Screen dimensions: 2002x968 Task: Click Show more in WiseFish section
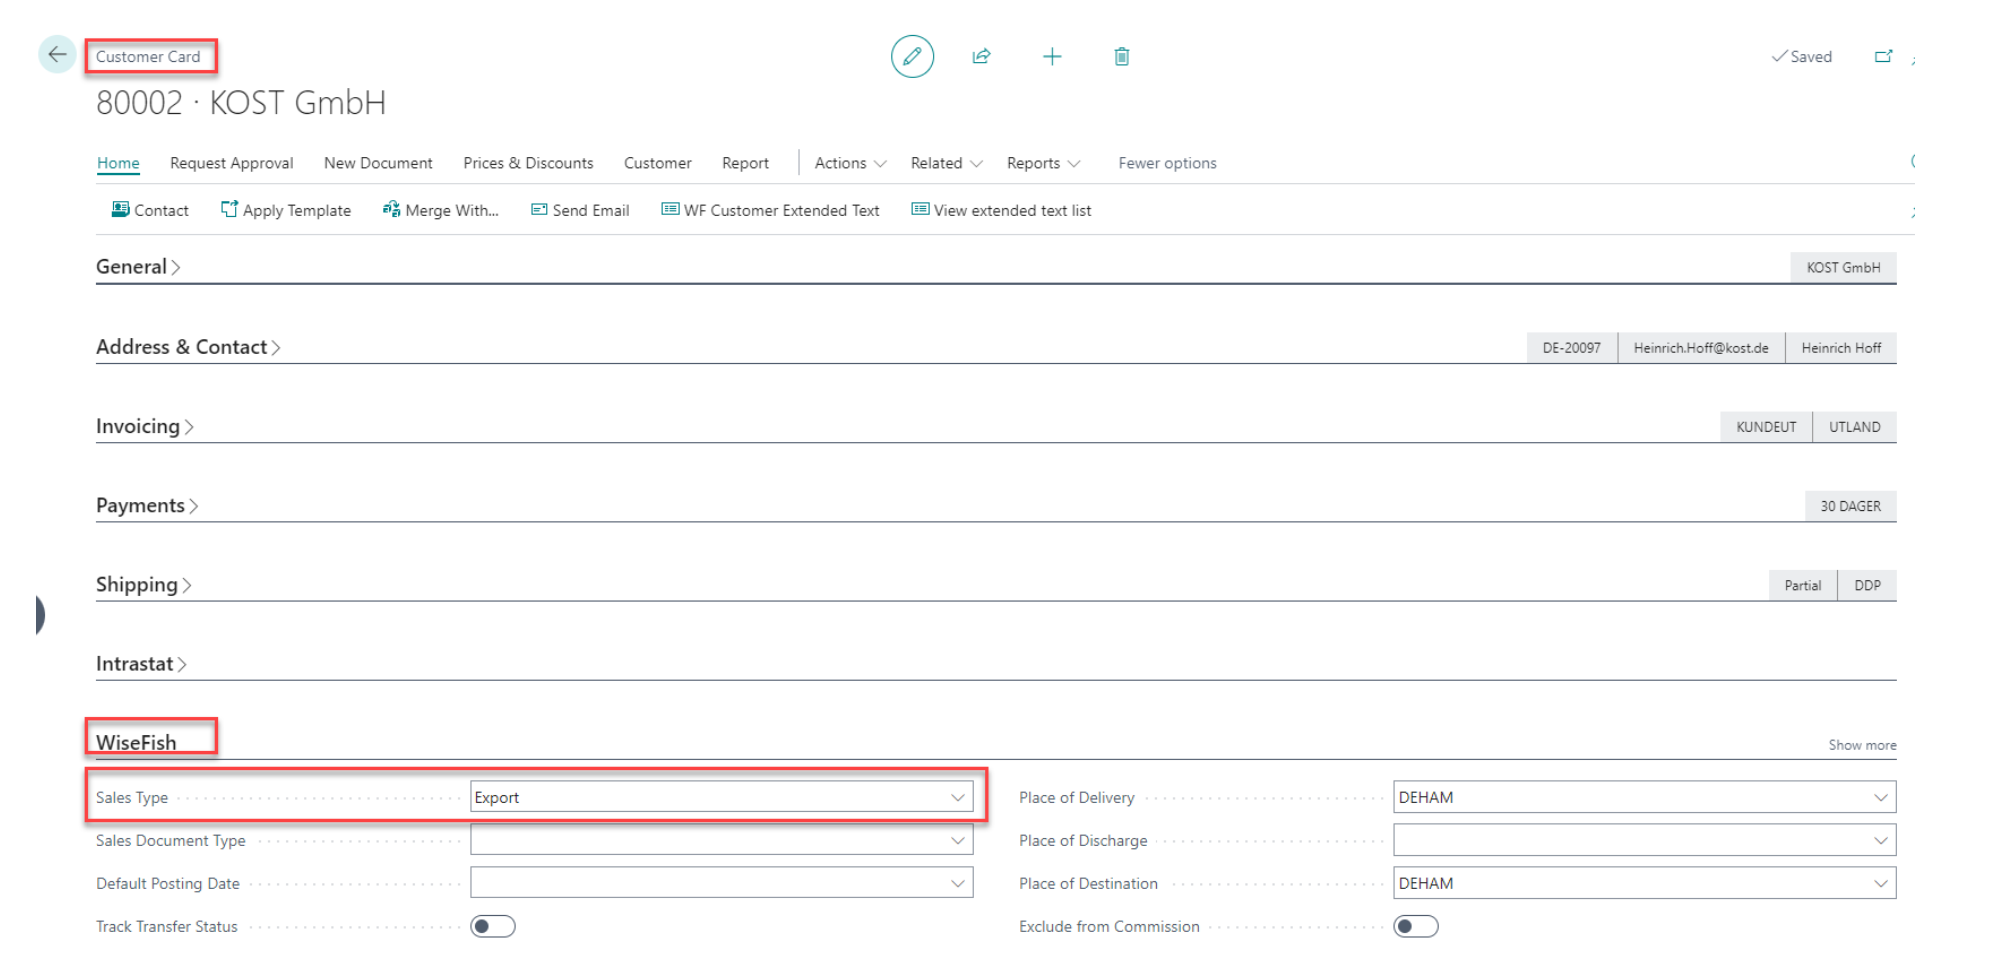(x=1862, y=745)
